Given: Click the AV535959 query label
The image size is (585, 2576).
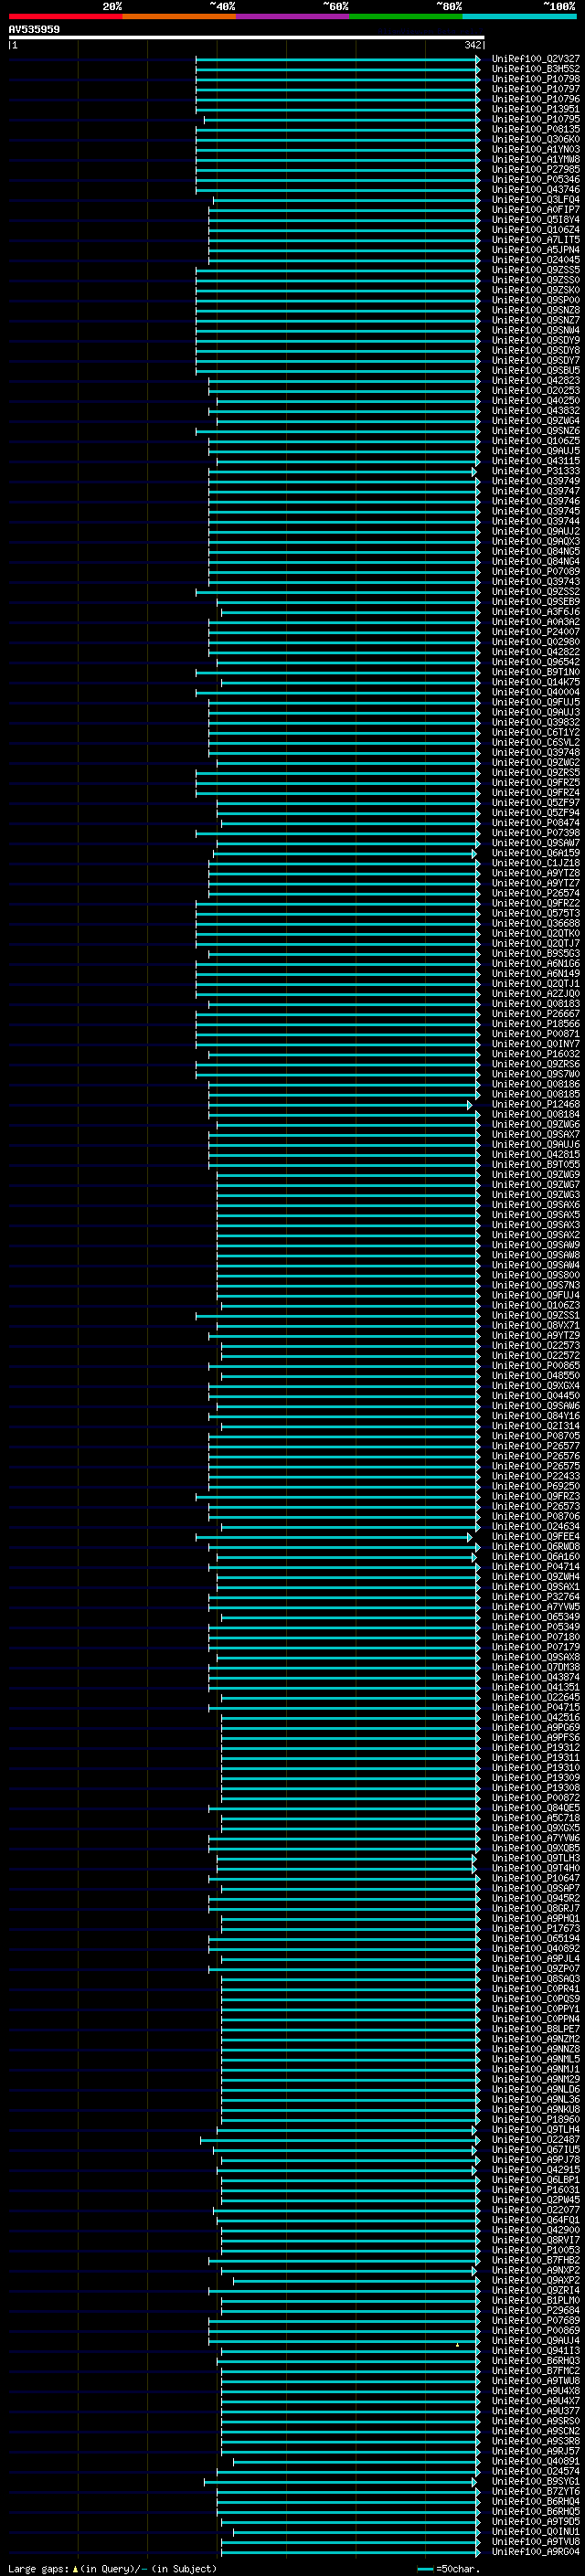Looking at the screenshot, I should tap(34, 29).
